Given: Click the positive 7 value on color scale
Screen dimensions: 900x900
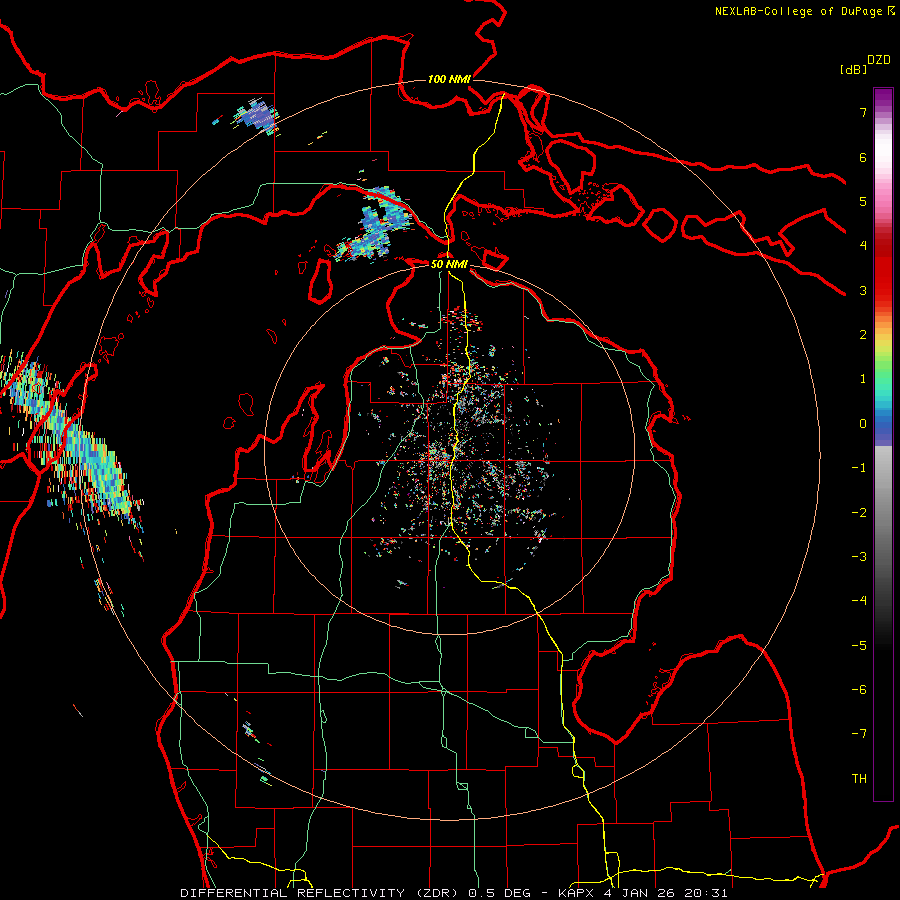Looking at the screenshot, I should coord(863,112).
